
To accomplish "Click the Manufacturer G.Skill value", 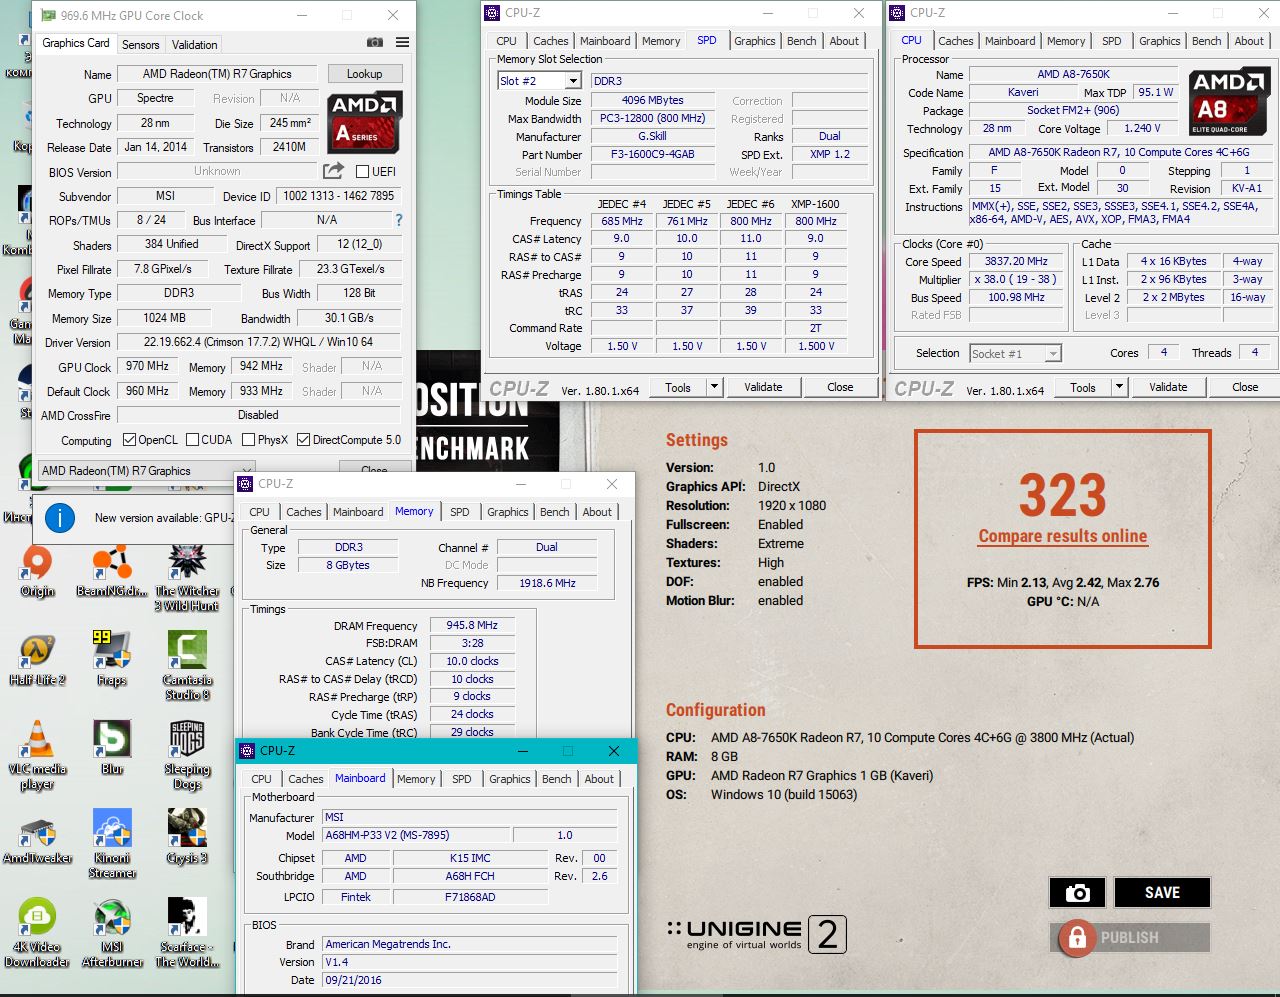I will [652, 137].
